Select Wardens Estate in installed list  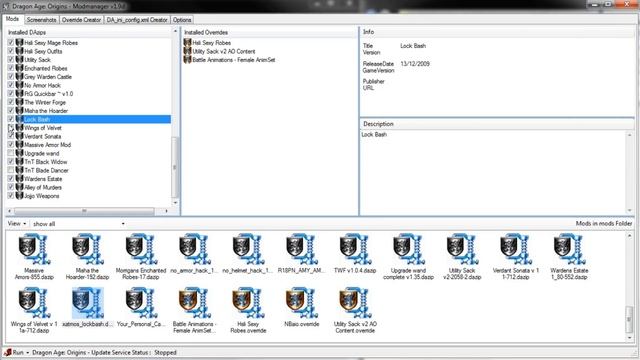pos(43,179)
